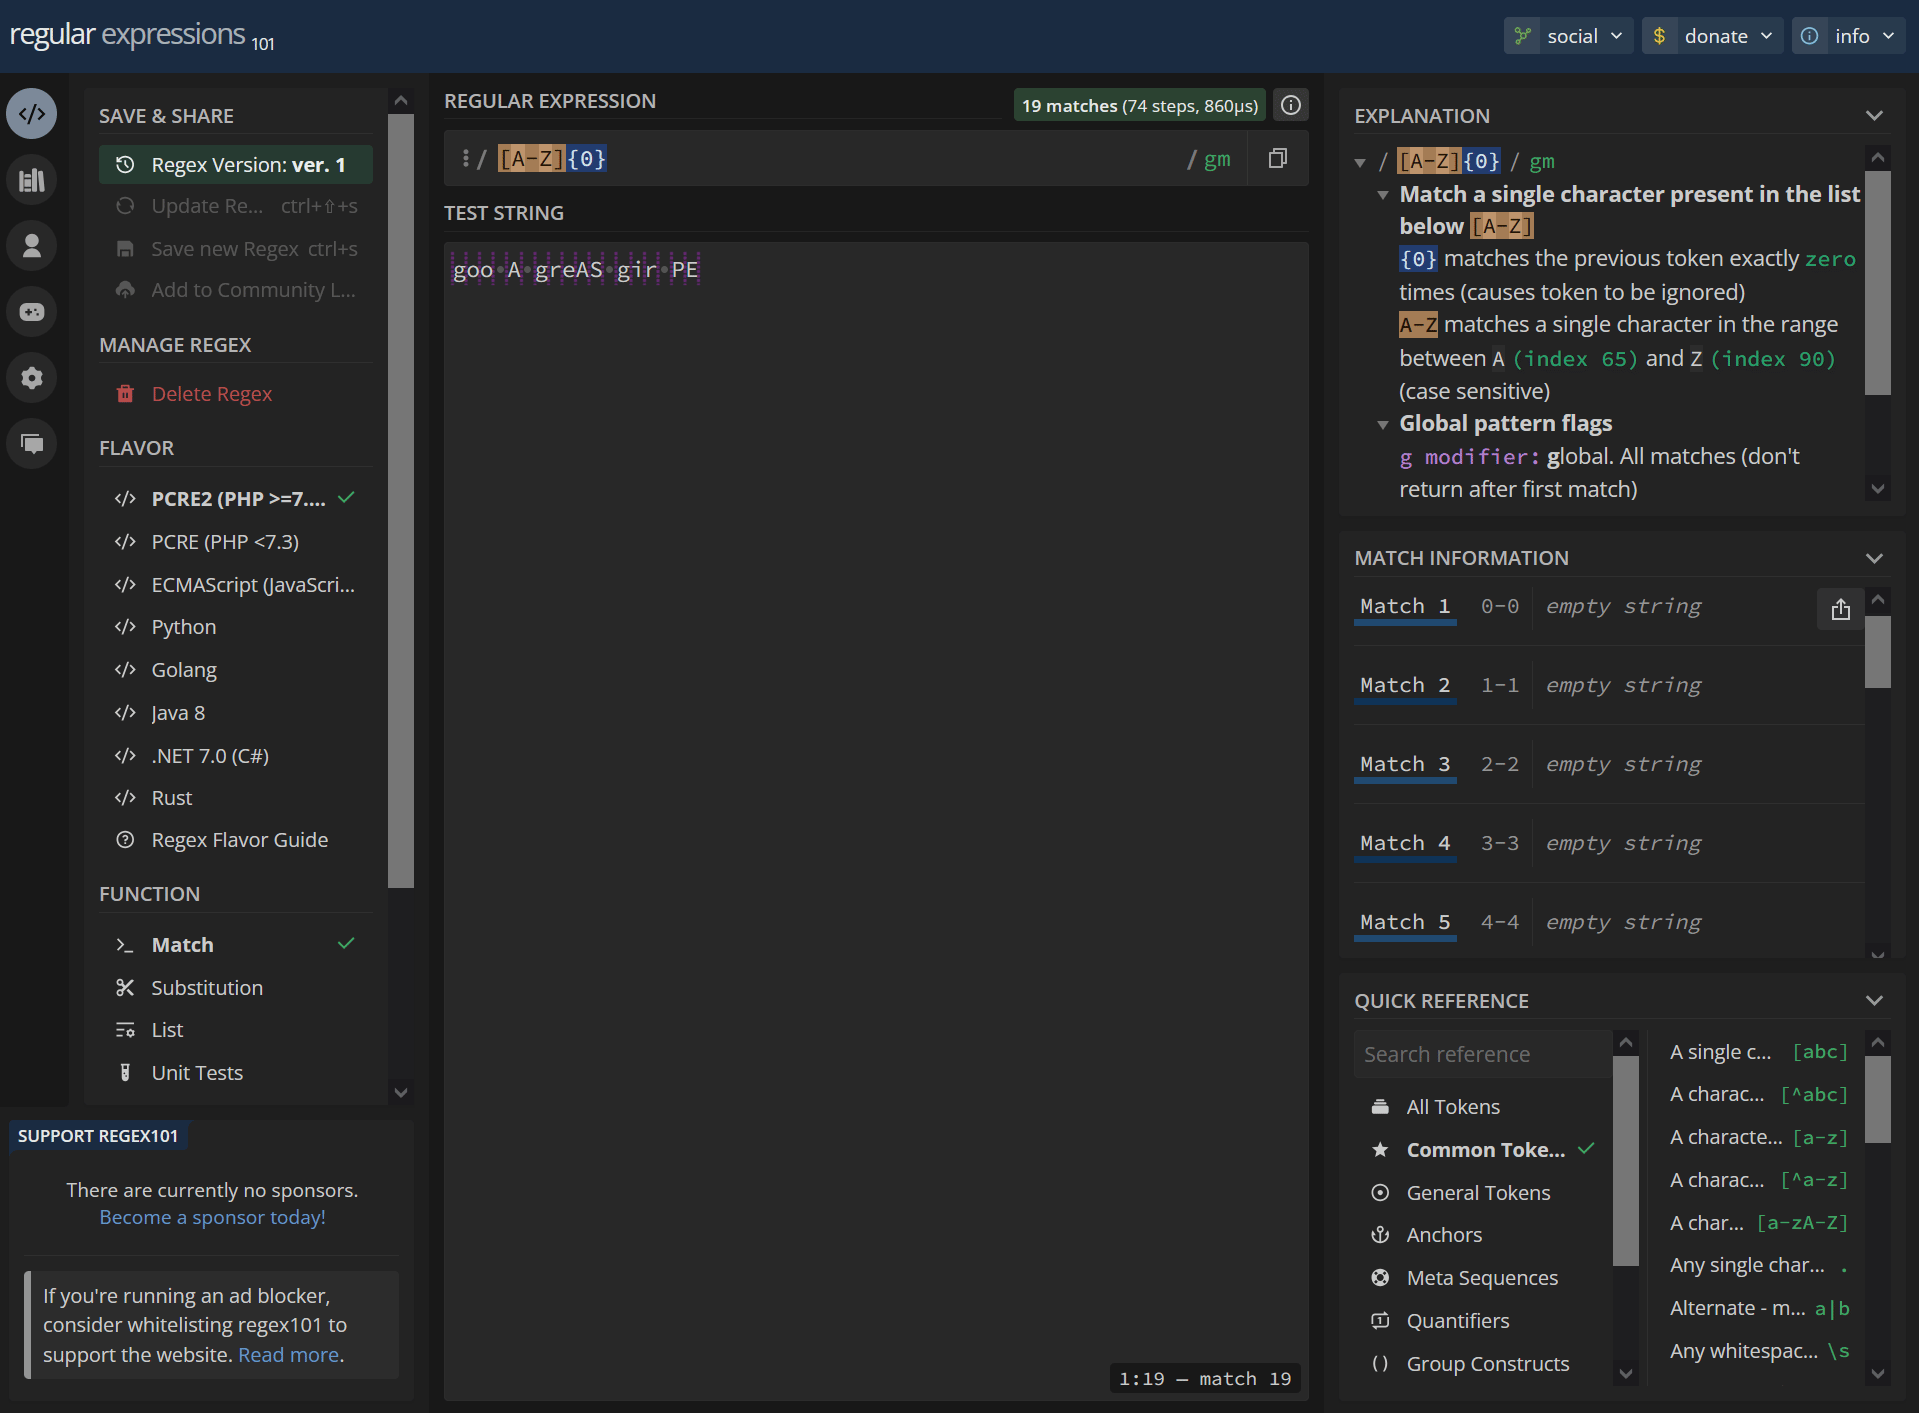
Task: Select PCRE (PHP <7.3) flavor
Action: coord(235,542)
